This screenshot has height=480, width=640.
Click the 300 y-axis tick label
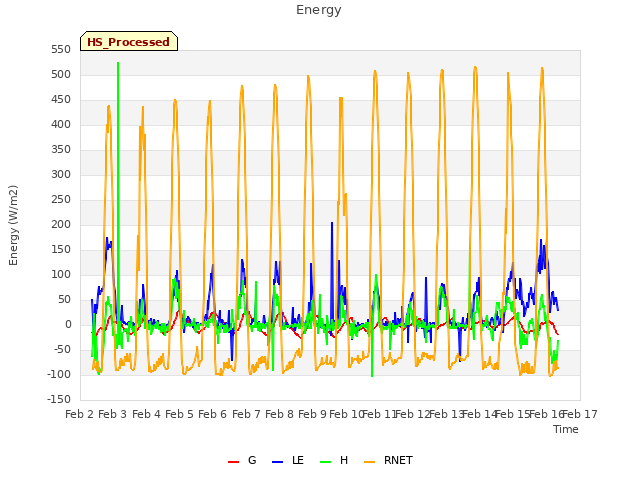[x=61, y=174]
